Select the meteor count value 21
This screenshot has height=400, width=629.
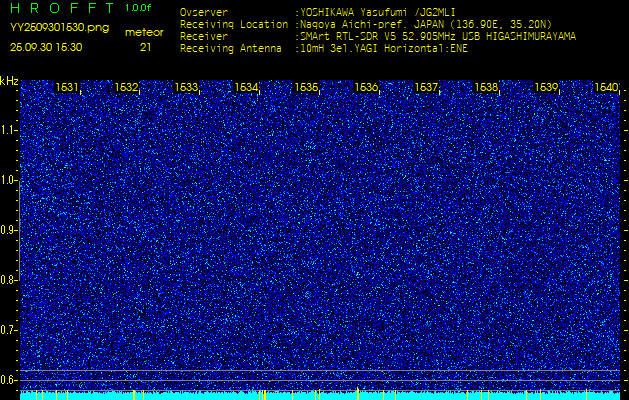pos(145,46)
